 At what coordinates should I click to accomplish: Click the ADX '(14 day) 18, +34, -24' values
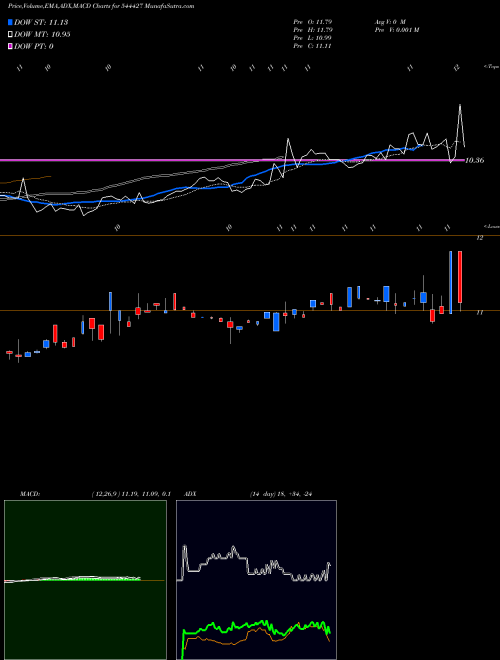281,494
